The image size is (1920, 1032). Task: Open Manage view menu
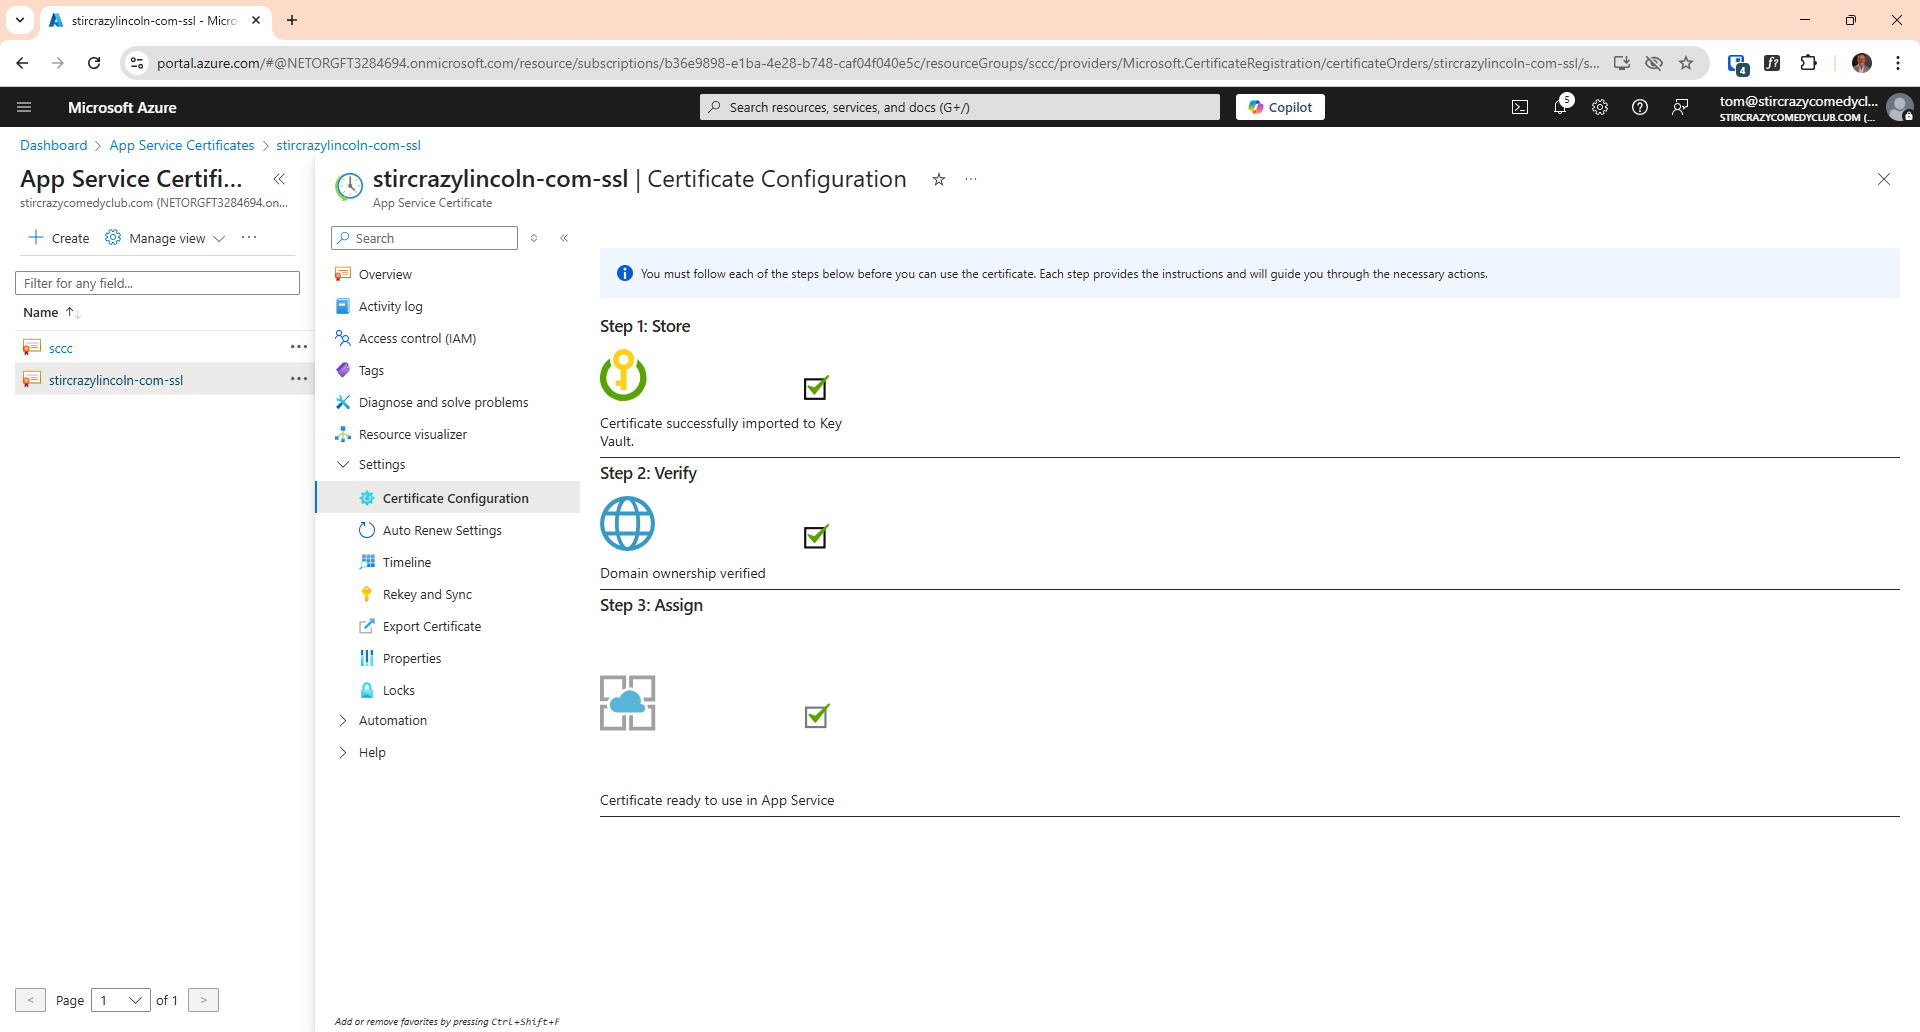(165, 238)
